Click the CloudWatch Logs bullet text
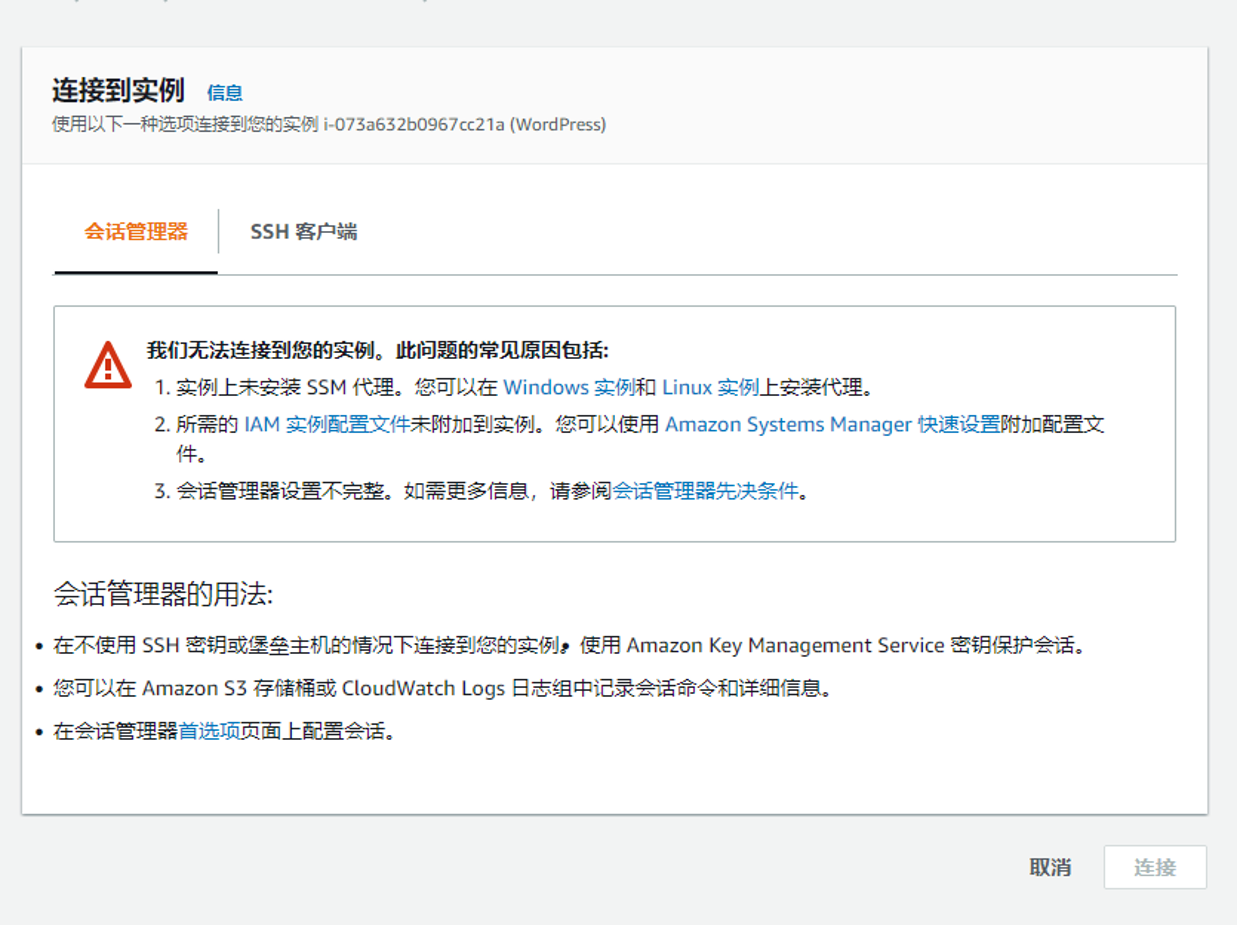Viewport: 1237px width, 927px height. [x=443, y=688]
